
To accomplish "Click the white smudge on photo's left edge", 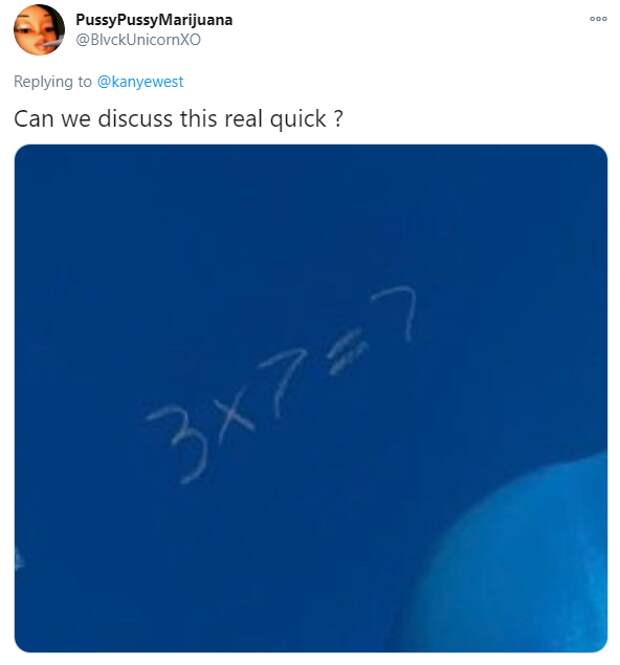I will coord(18,559).
